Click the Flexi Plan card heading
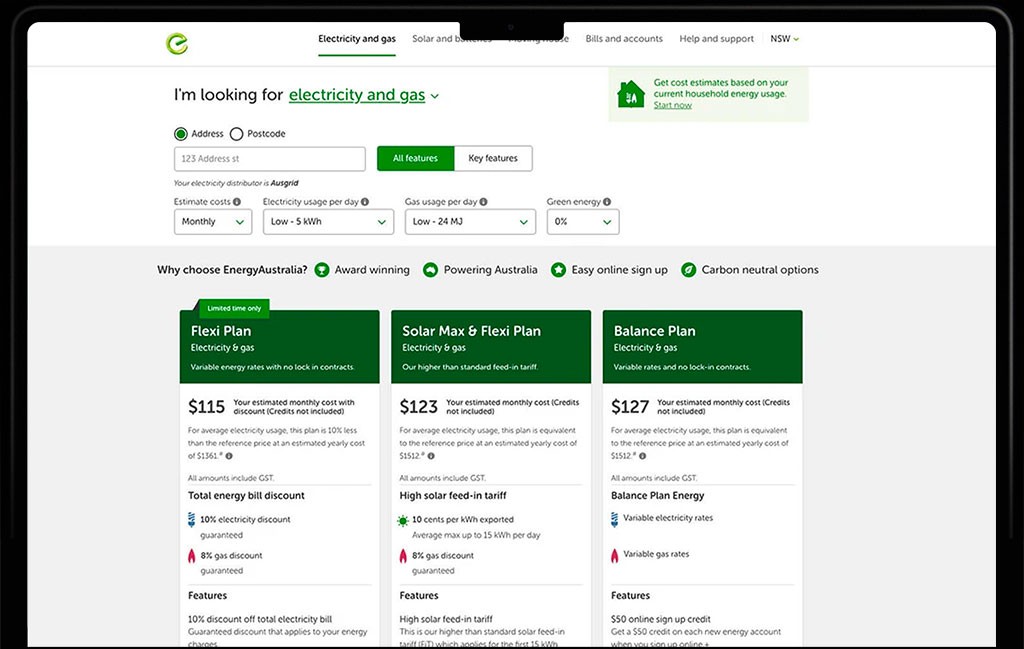Image resolution: width=1024 pixels, height=649 pixels. [x=221, y=331]
